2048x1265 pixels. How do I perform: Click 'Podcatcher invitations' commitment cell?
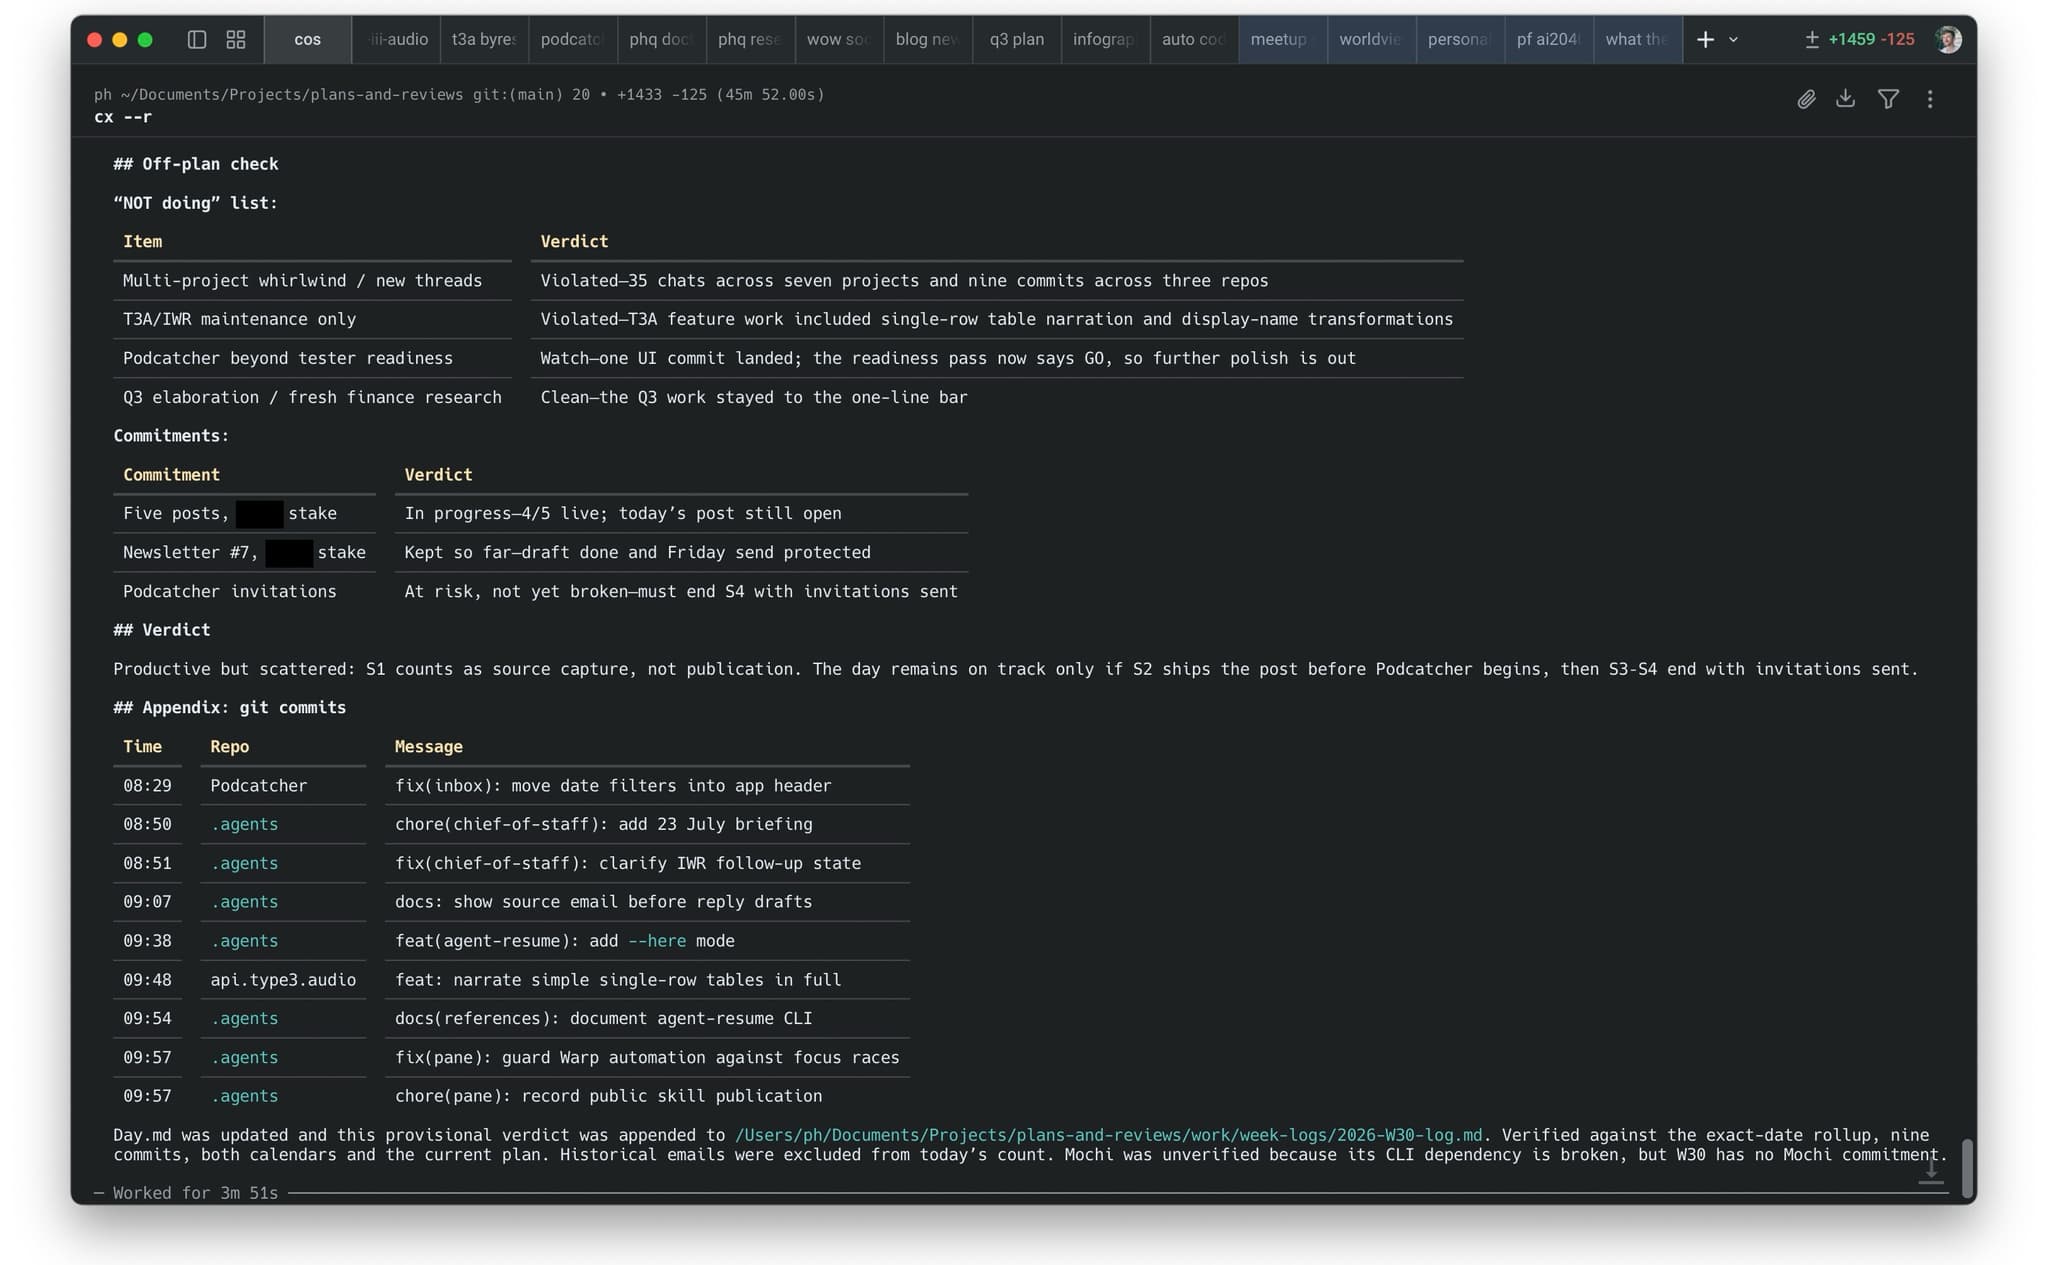point(229,591)
